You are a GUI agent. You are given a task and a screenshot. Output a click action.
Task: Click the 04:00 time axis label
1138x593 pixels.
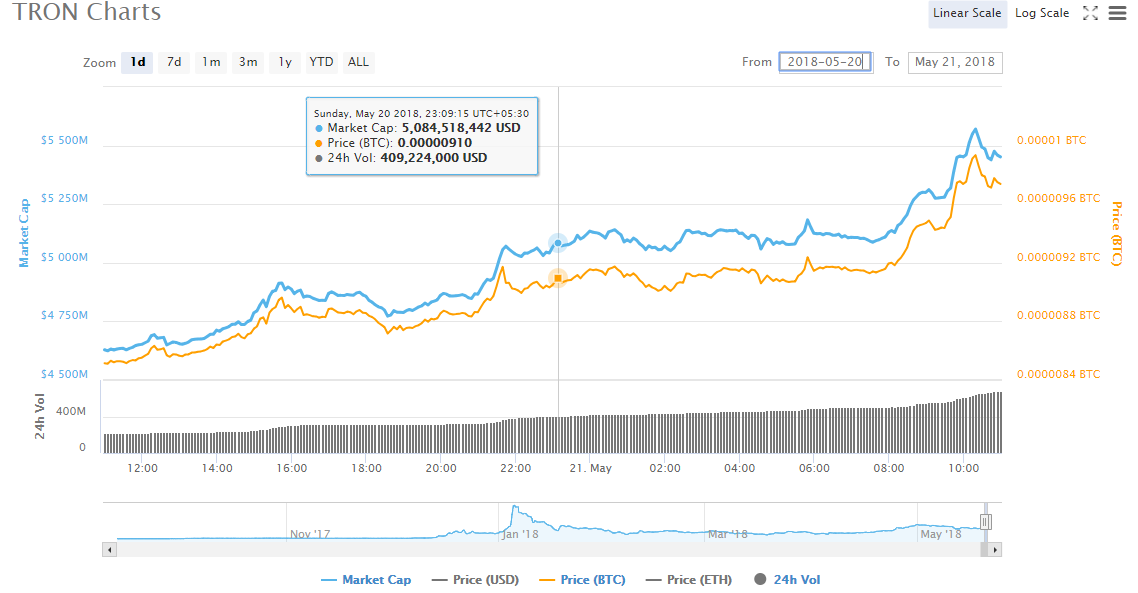tap(740, 469)
